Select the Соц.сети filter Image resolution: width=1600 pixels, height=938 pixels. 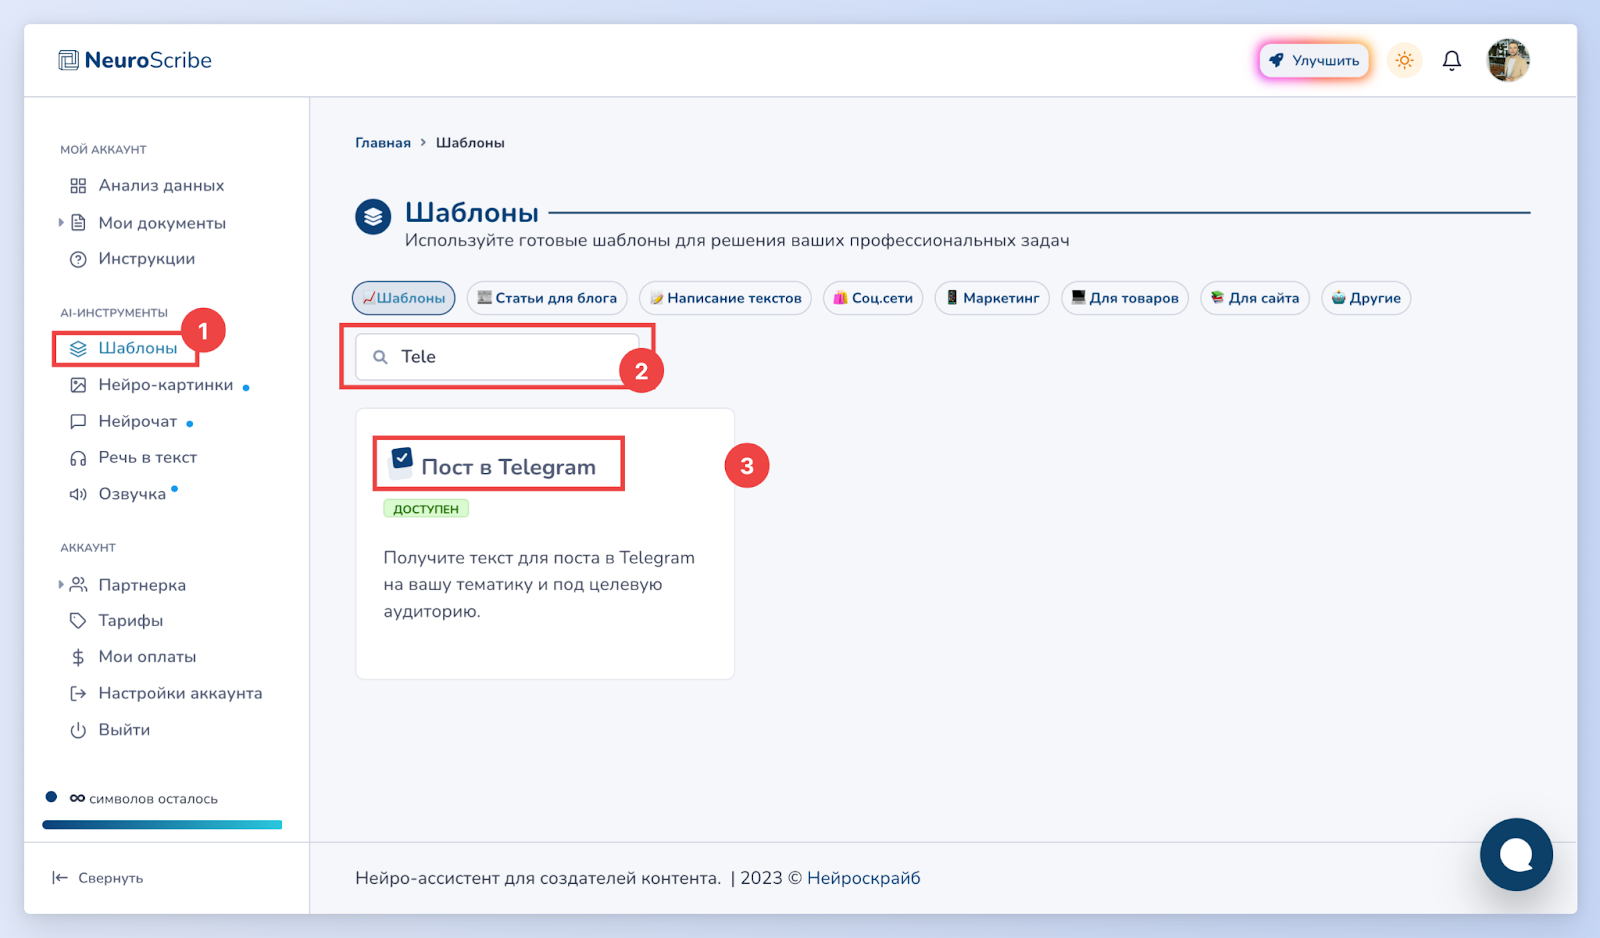pyautogui.click(x=873, y=298)
